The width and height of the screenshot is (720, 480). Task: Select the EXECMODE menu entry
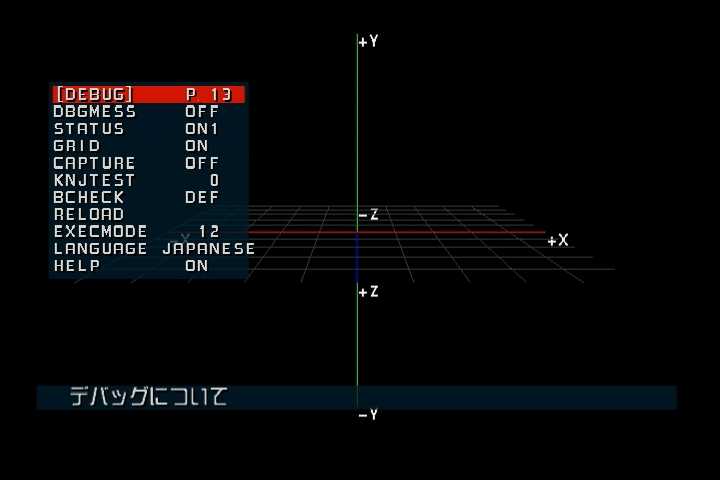pyautogui.click(x=100, y=232)
